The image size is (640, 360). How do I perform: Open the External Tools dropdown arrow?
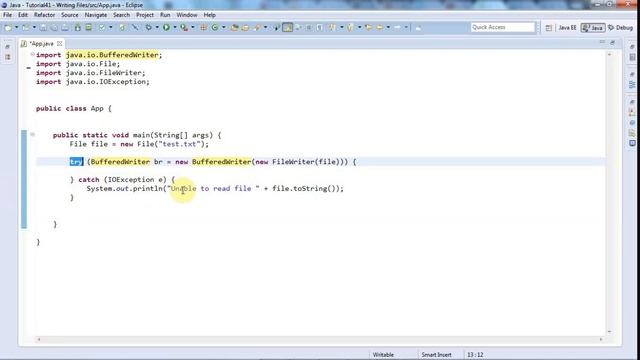[193, 28]
